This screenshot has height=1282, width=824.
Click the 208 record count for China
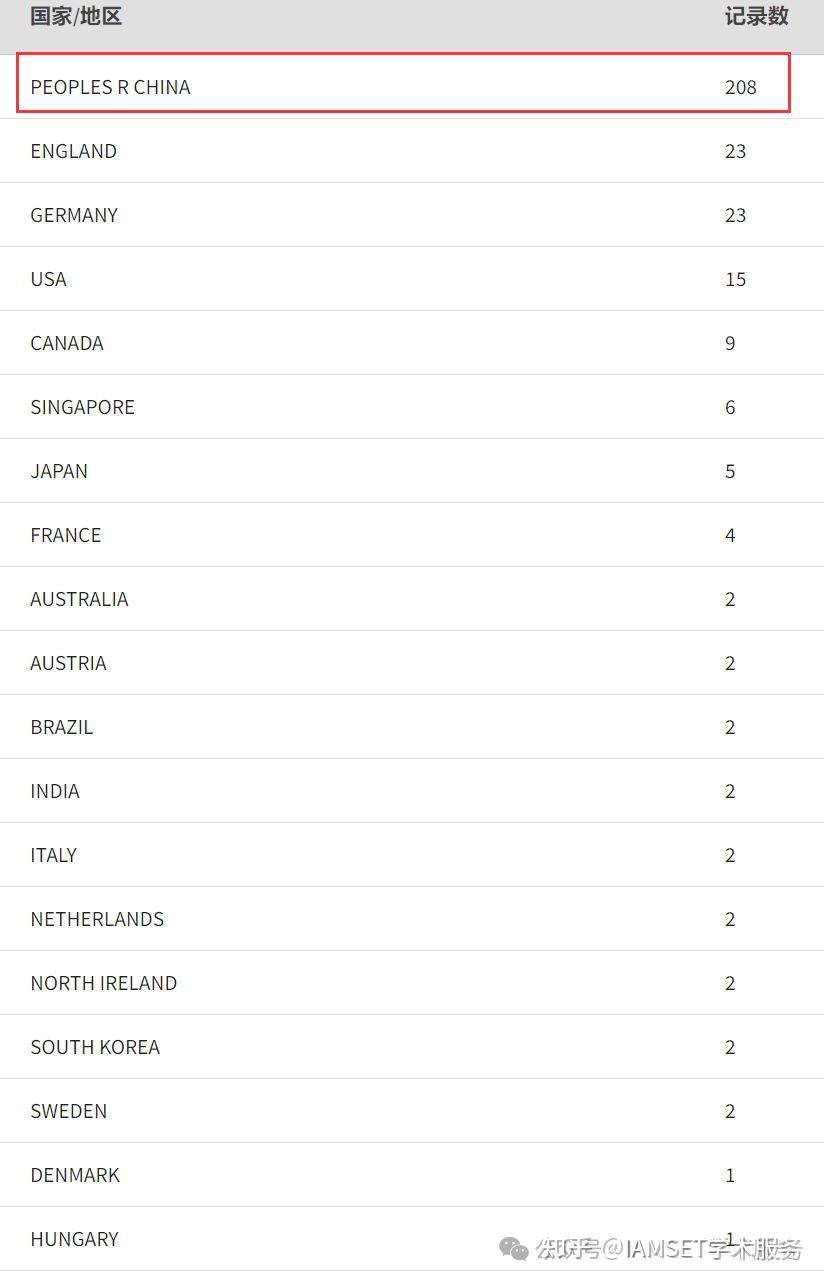click(x=740, y=87)
